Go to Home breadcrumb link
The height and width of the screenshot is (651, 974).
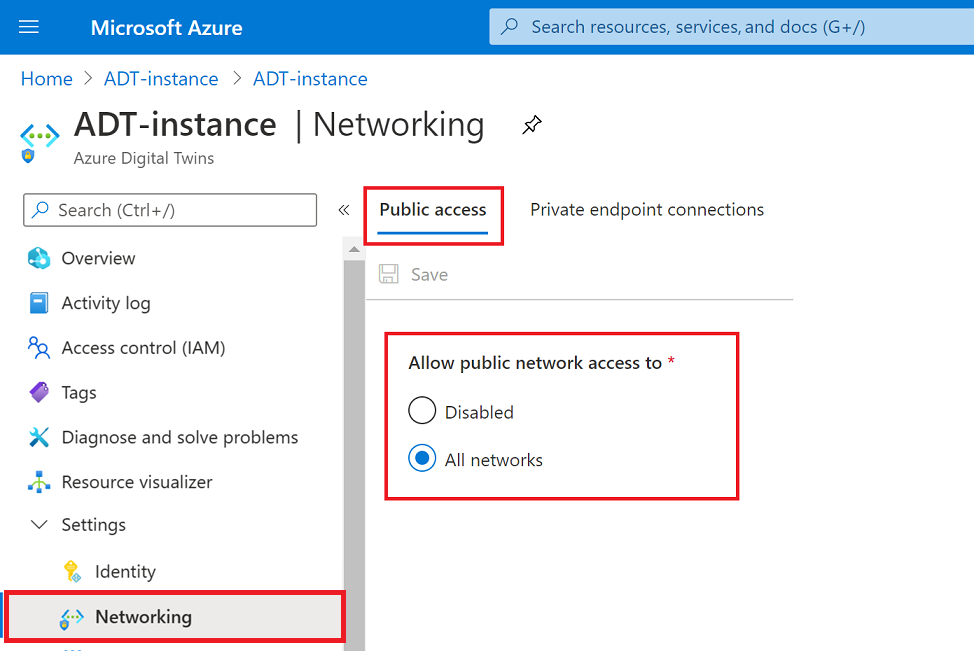point(47,79)
